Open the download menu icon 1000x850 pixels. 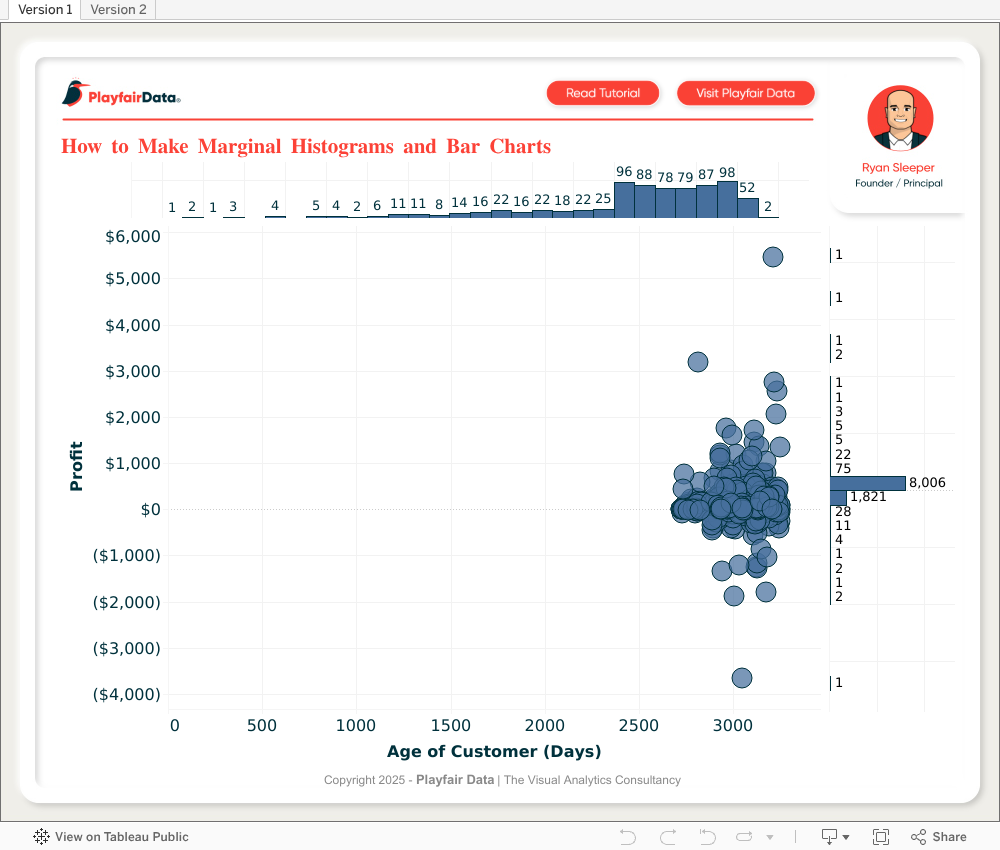click(834, 837)
